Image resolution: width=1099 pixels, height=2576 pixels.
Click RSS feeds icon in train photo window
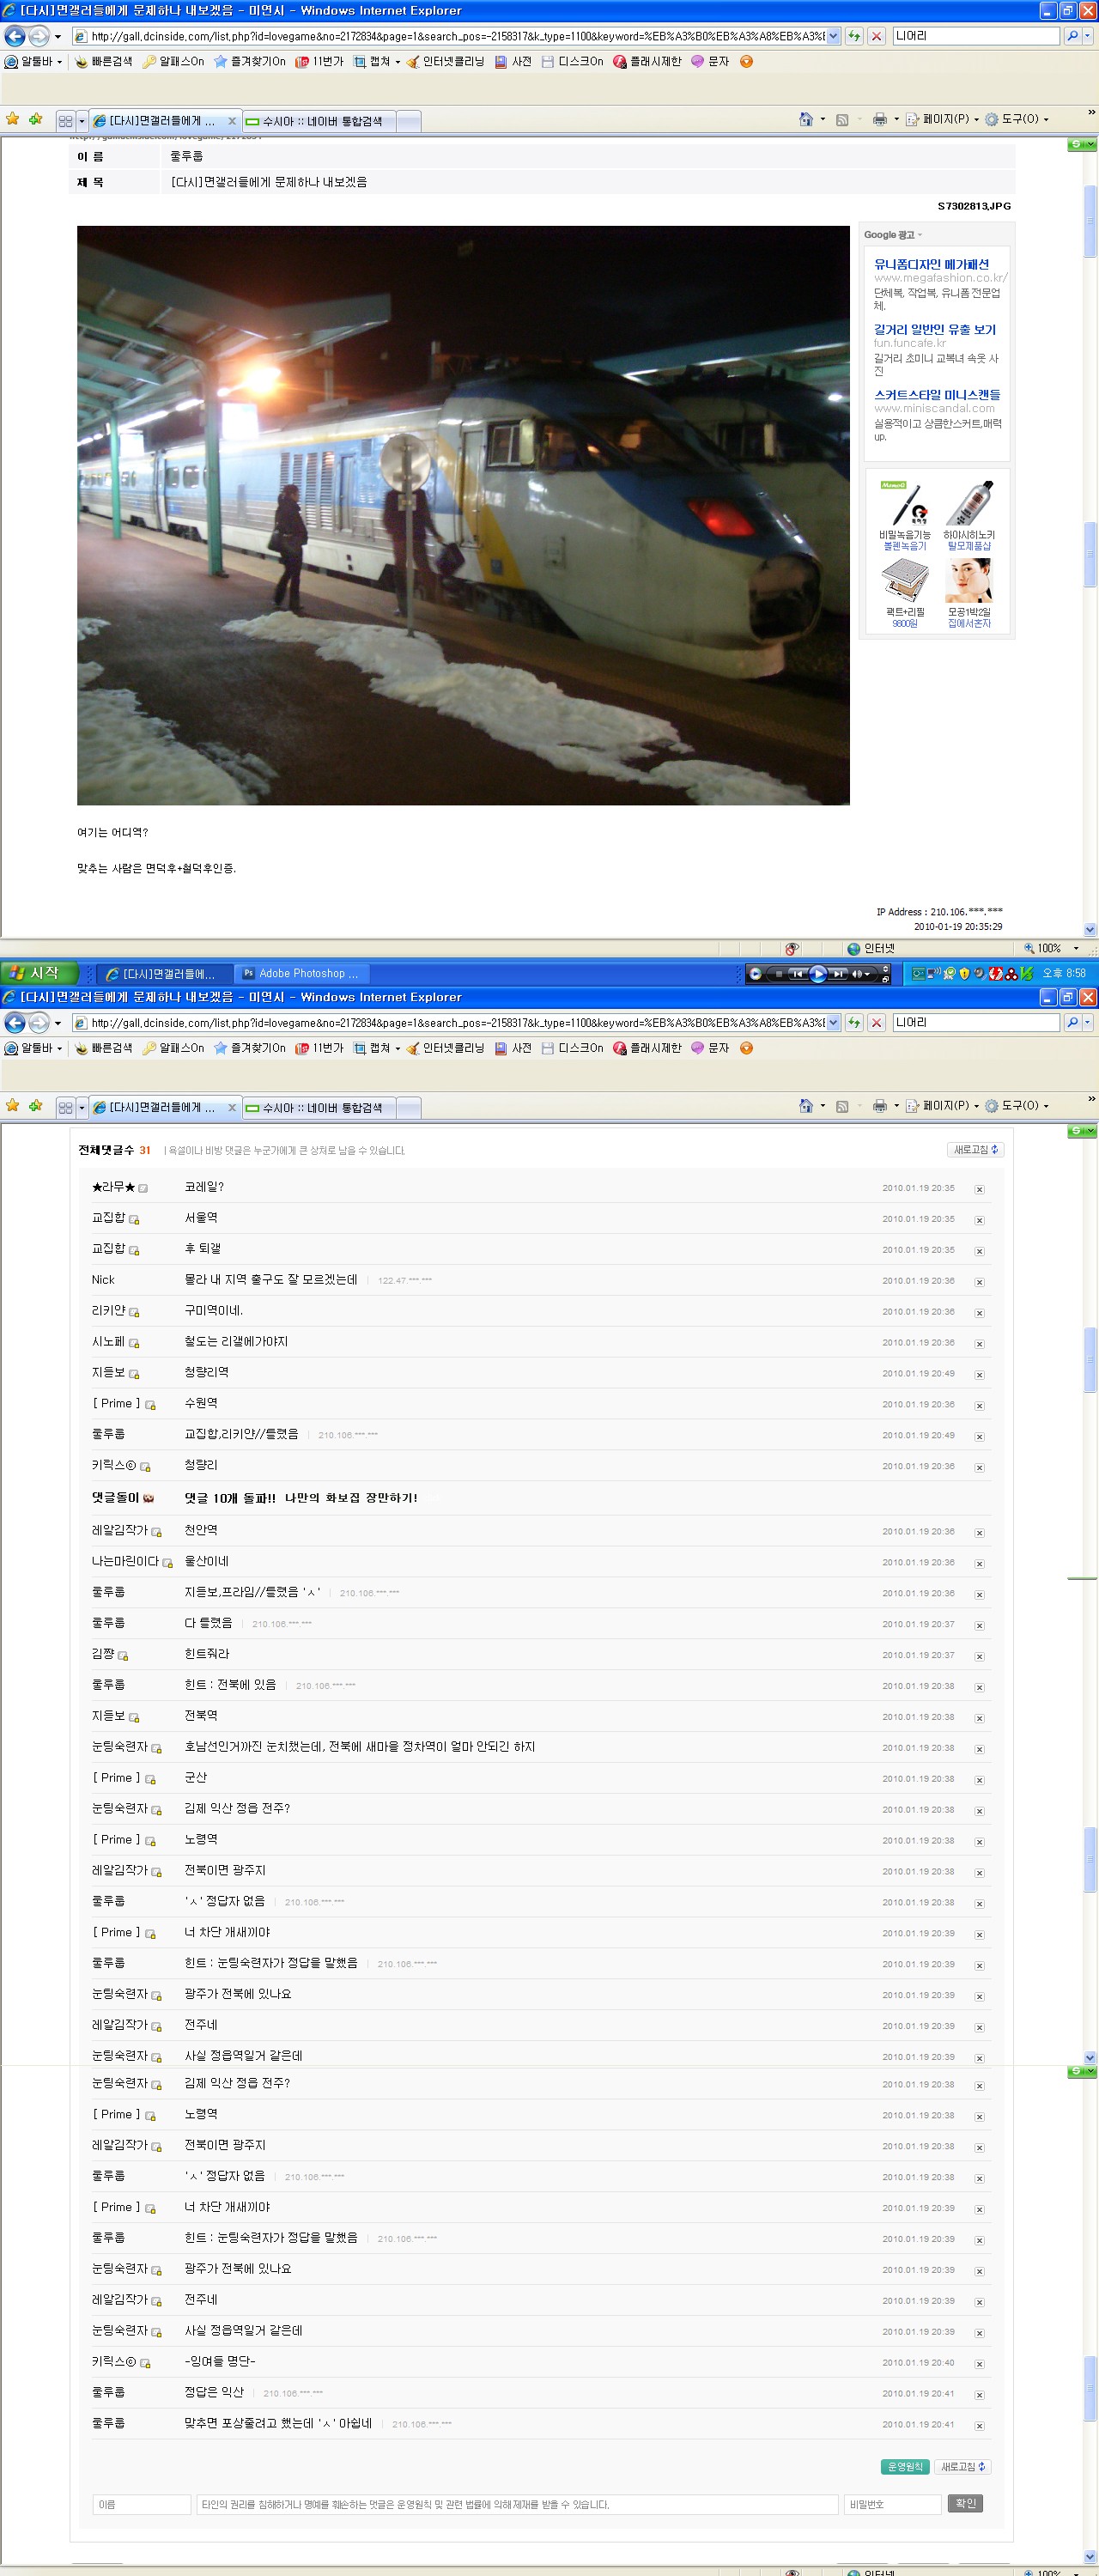pos(842,120)
